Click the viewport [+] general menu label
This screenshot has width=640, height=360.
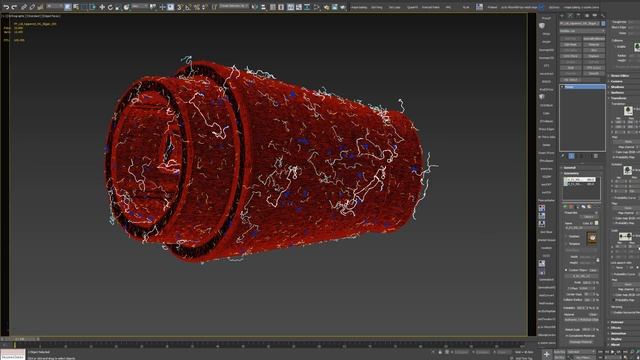tap(3, 16)
